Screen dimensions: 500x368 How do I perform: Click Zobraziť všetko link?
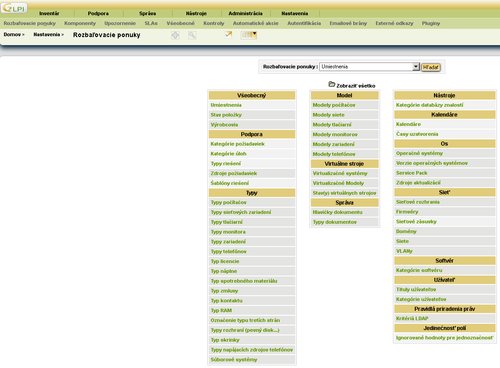(356, 86)
